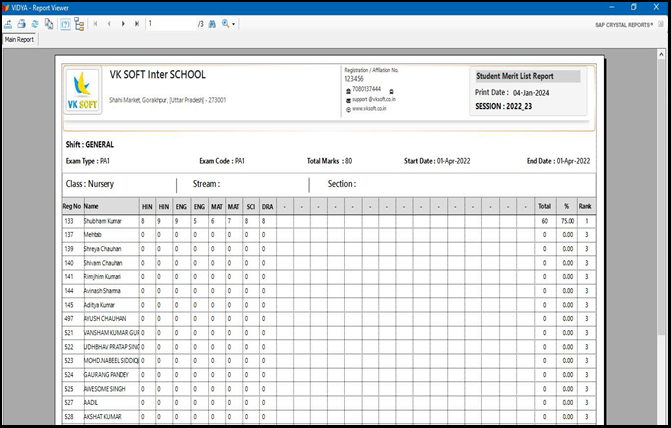Click the Copy icon in toolbar

[x=49, y=24]
